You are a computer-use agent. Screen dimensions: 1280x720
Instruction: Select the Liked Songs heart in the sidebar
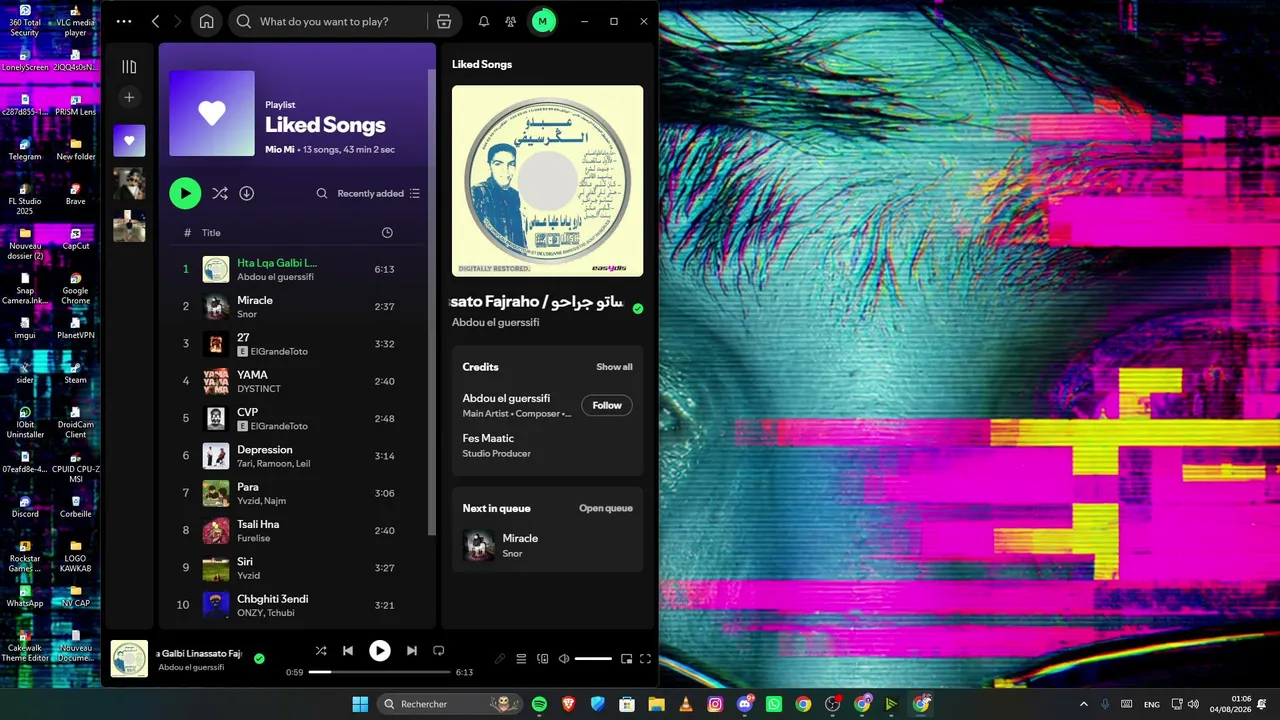(x=129, y=141)
